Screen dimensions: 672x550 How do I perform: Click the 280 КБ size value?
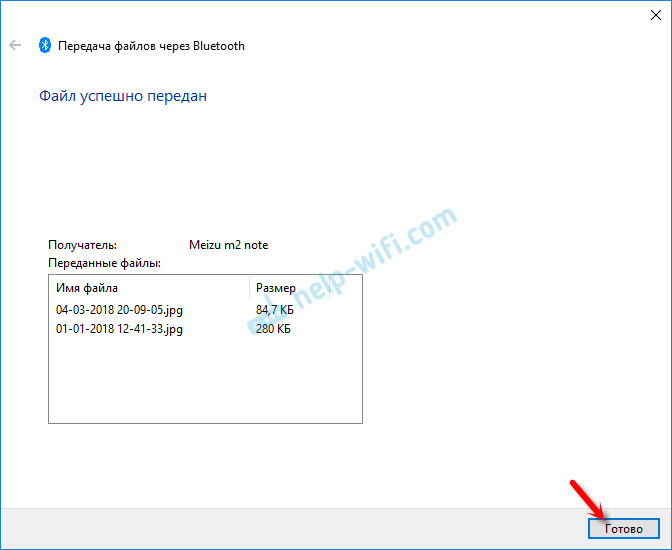(273, 329)
